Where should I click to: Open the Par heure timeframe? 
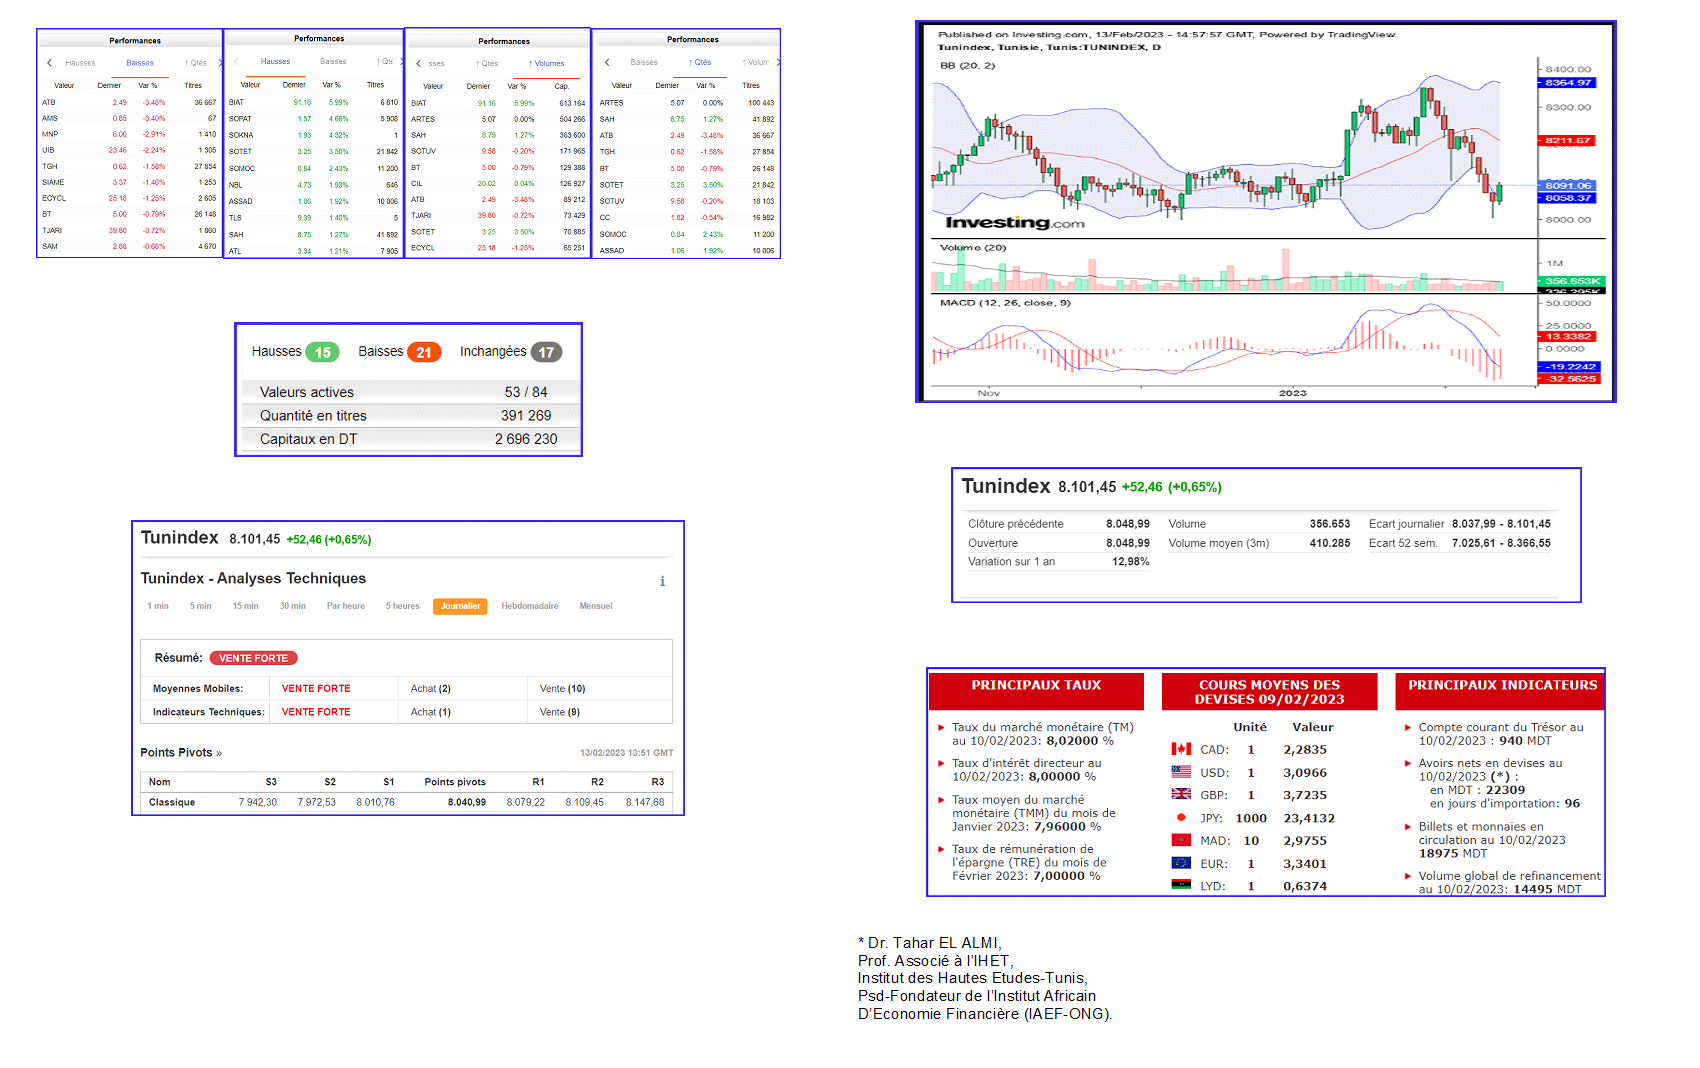pyautogui.click(x=345, y=606)
